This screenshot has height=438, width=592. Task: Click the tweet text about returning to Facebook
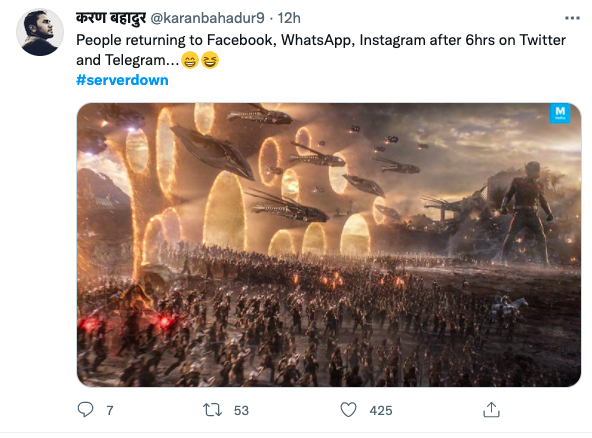(321, 50)
